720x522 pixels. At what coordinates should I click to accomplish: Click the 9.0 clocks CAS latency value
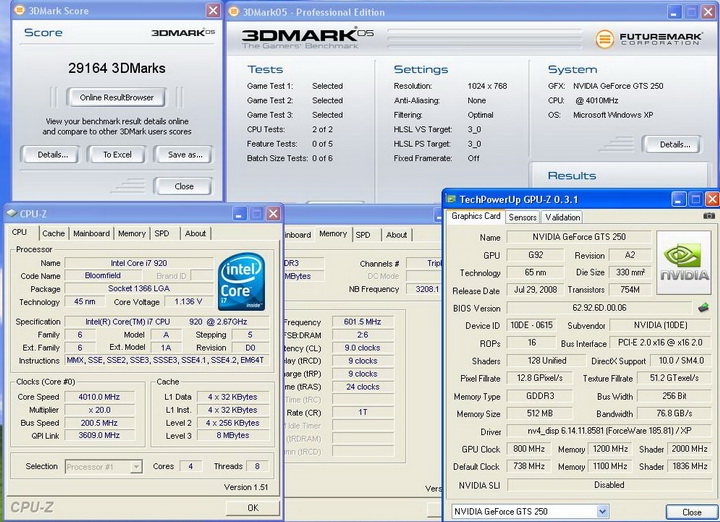click(x=362, y=348)
